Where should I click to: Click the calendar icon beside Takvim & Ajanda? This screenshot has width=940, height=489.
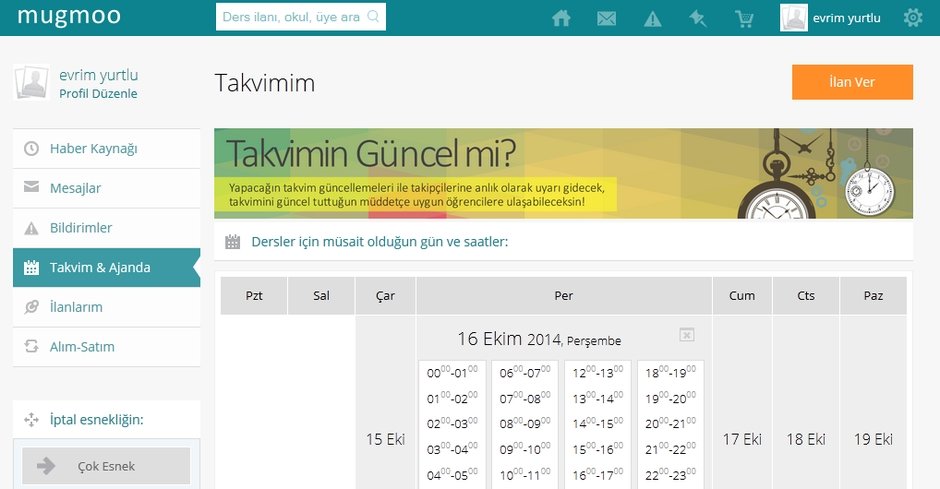pos(31,267)
